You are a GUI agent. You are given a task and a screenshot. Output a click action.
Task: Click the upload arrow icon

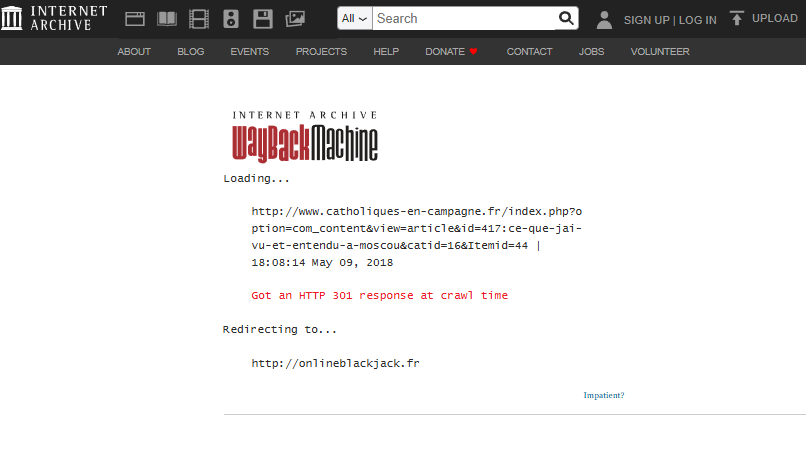coord(737,19)
